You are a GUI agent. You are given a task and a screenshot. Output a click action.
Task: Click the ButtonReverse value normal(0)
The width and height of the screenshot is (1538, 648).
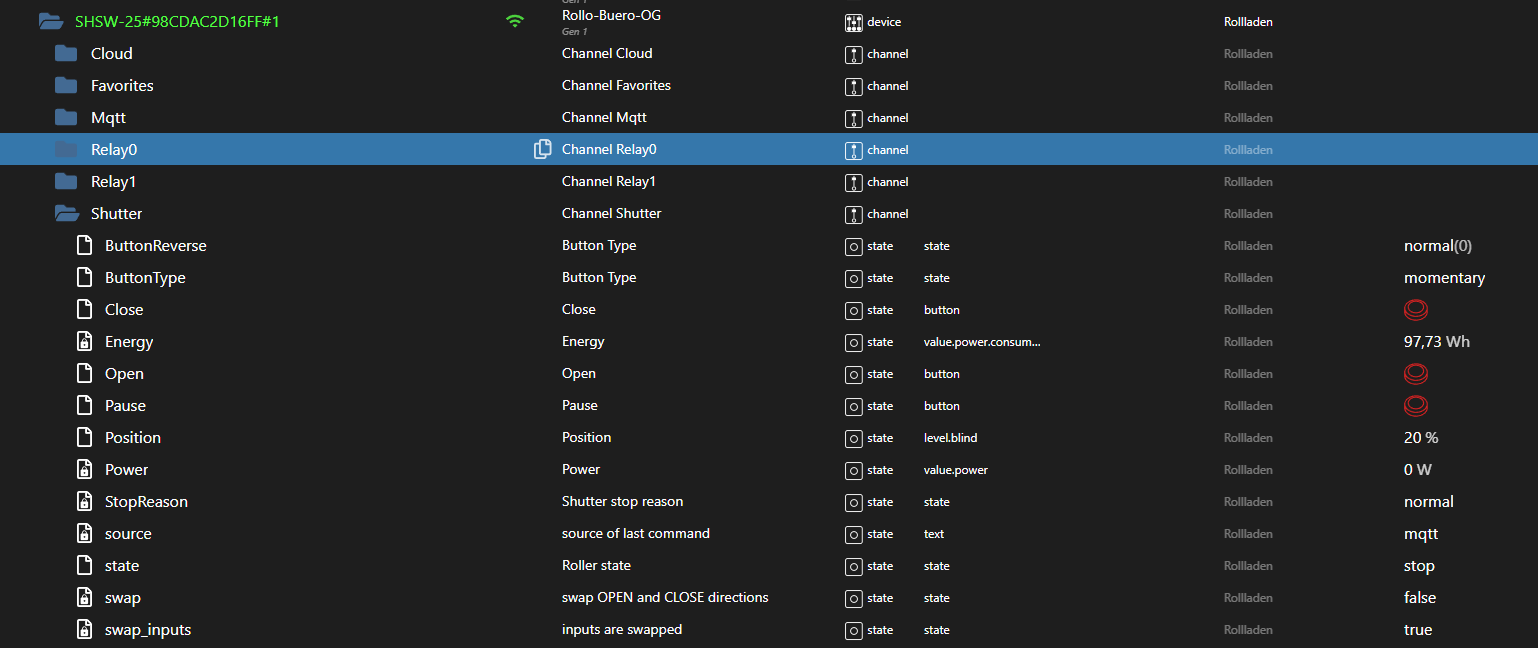pyautogui.click(x=1437, y=246)
